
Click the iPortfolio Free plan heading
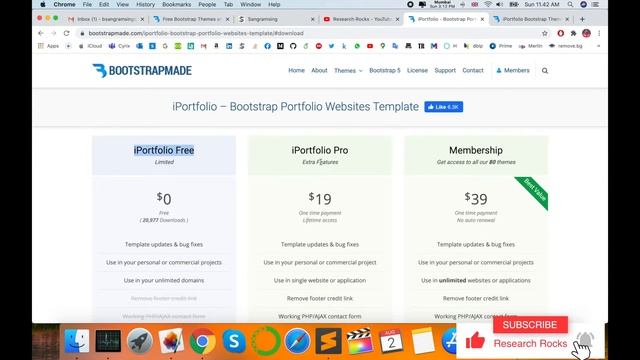click(164, 150)
